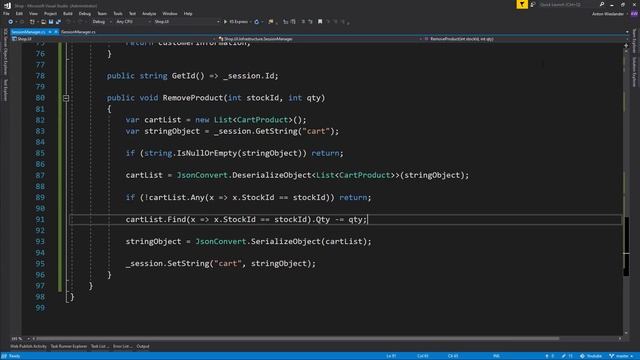Click JsonConvert on line 93
The image size is (640, 360).
point(221,242)
